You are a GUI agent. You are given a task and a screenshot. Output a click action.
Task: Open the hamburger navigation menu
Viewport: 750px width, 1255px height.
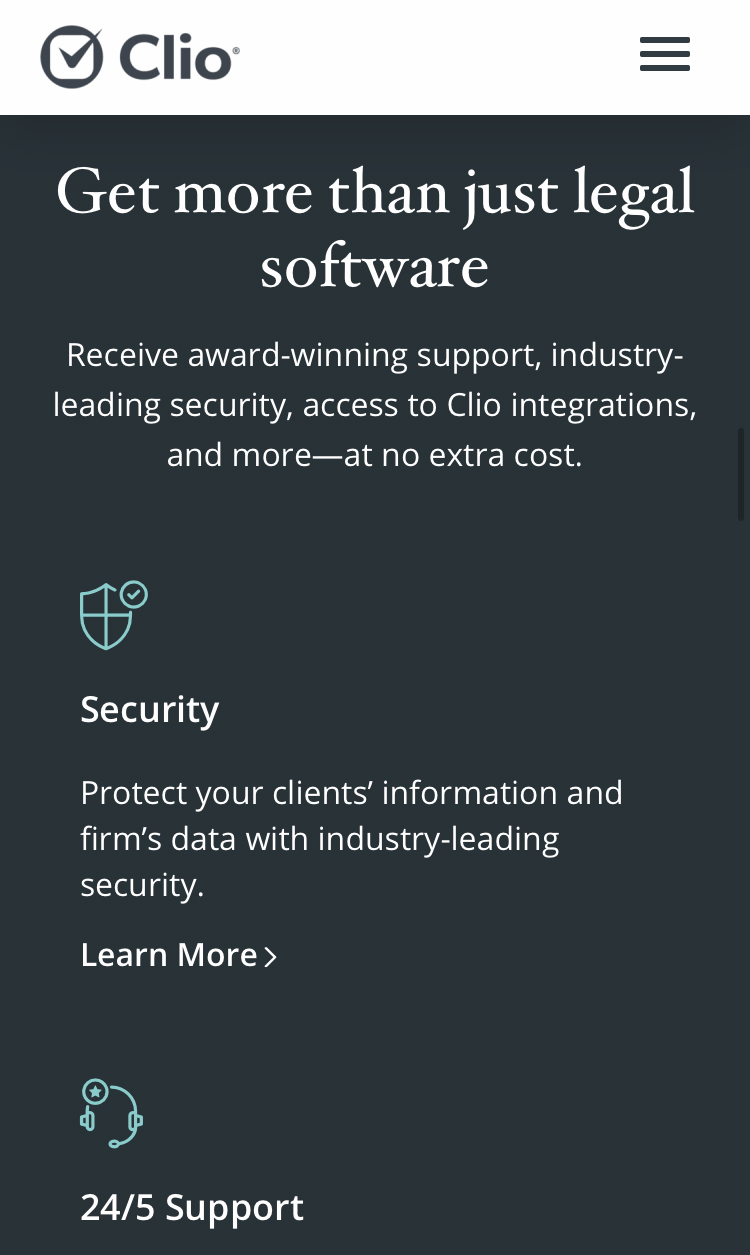[x=665, y=54]
